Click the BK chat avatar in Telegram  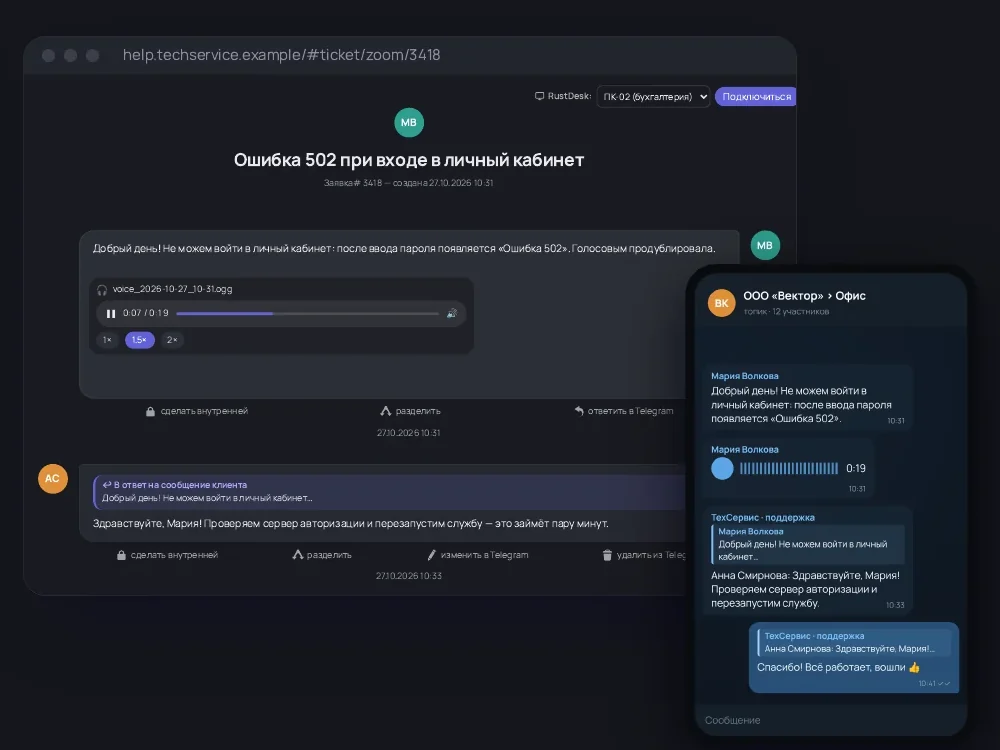721,303
